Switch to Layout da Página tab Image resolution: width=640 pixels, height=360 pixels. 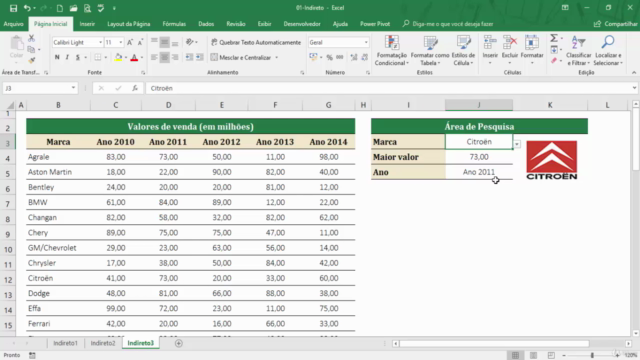129,24
